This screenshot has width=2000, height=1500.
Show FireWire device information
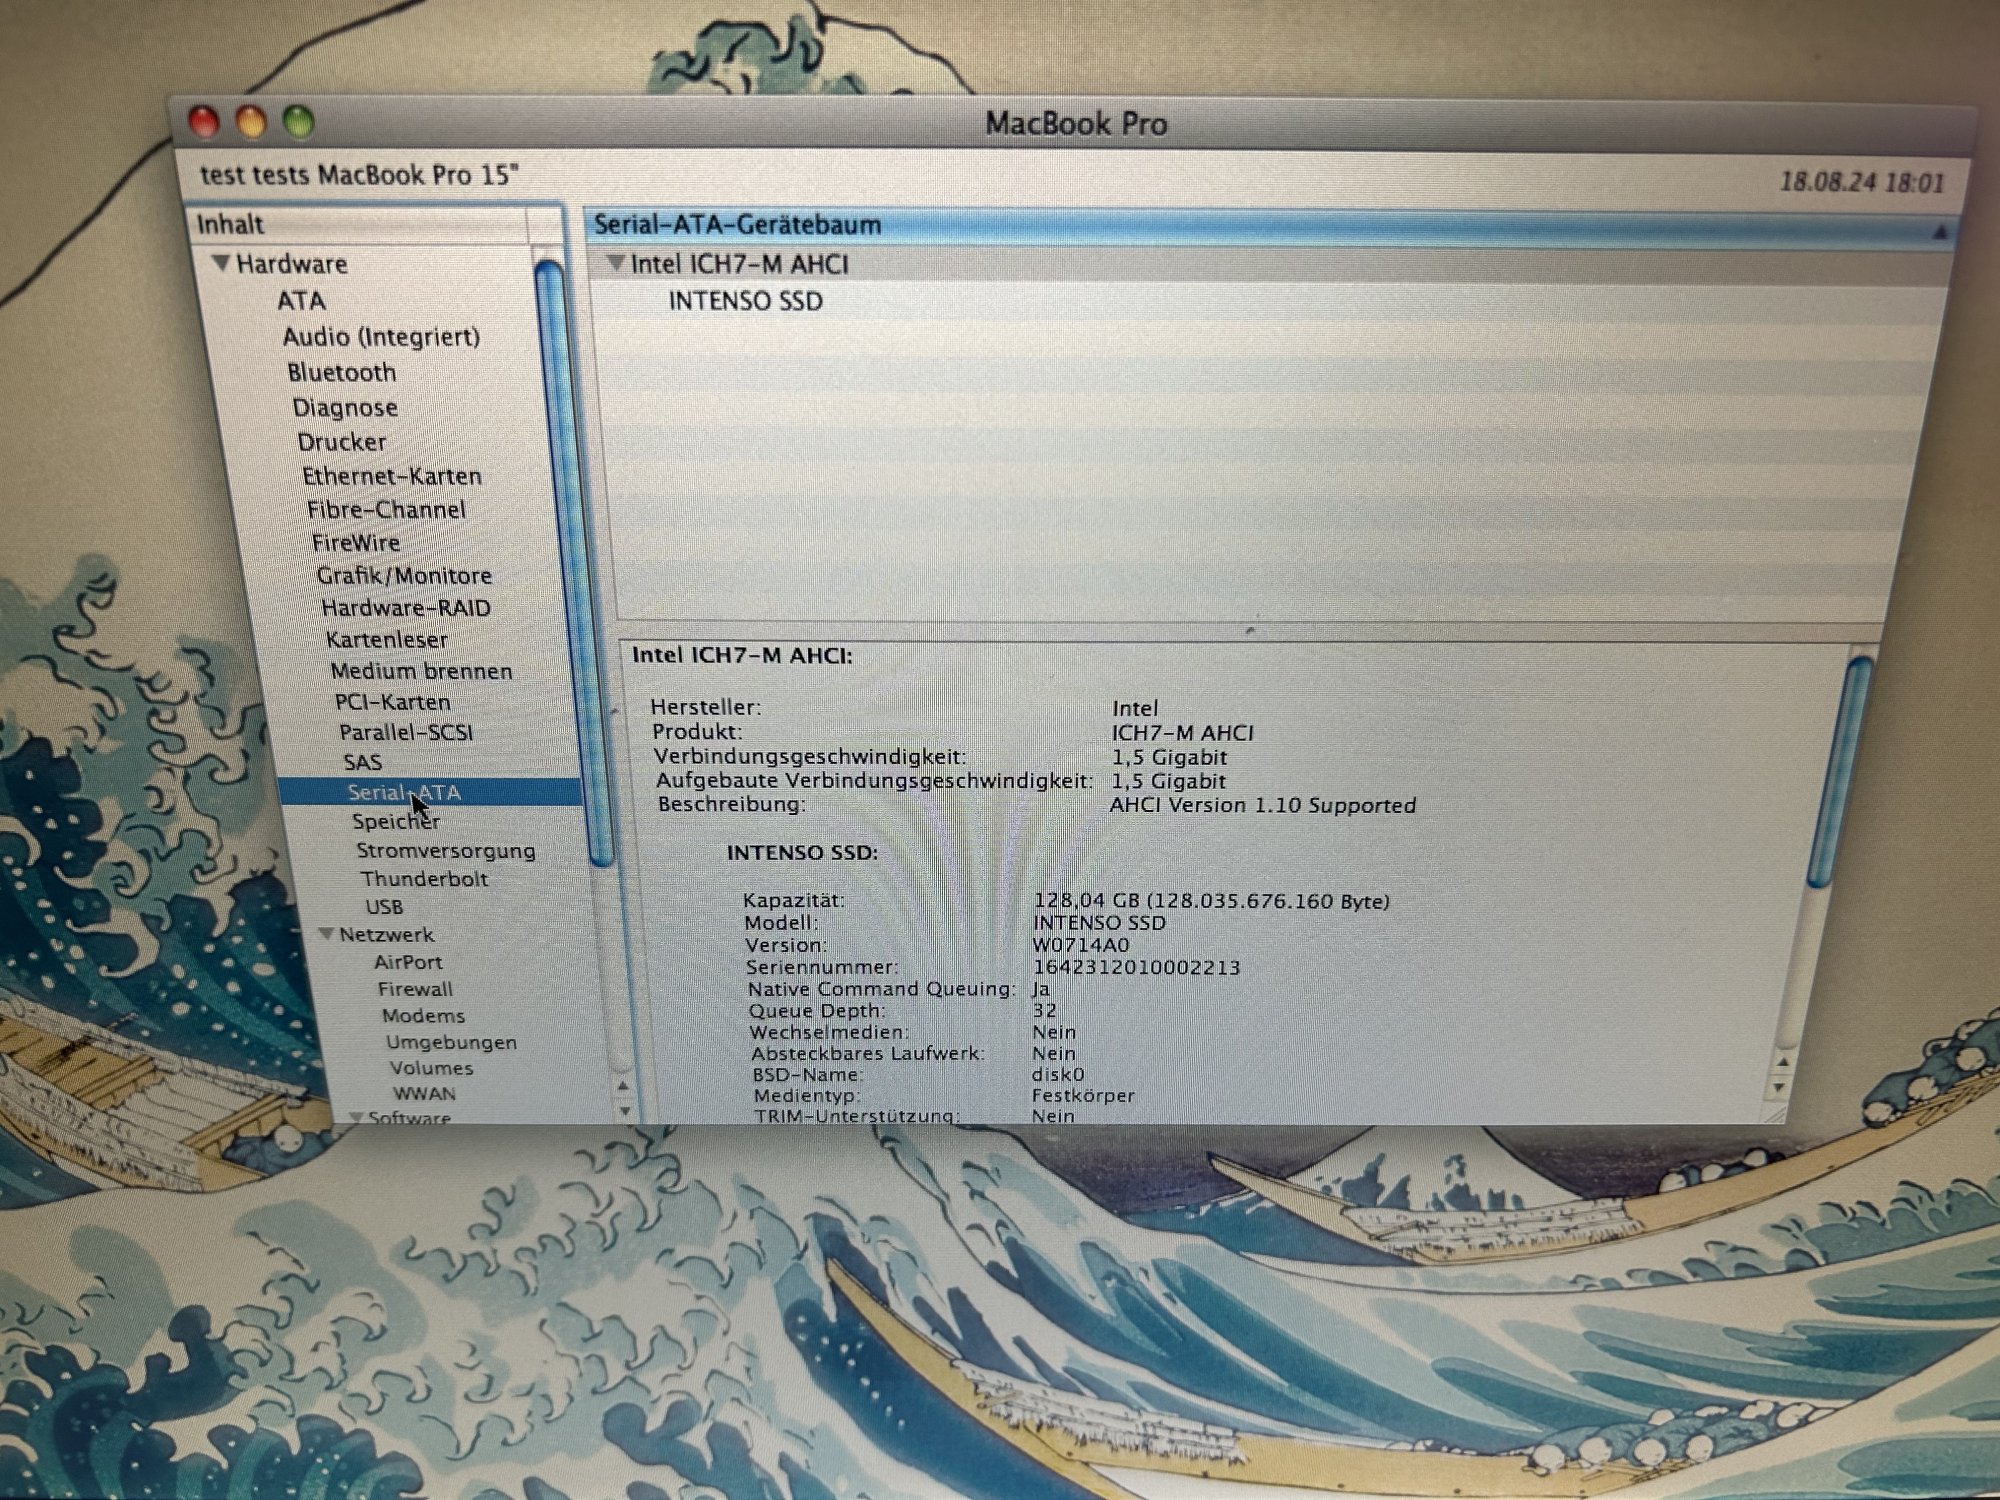(356, 542)
